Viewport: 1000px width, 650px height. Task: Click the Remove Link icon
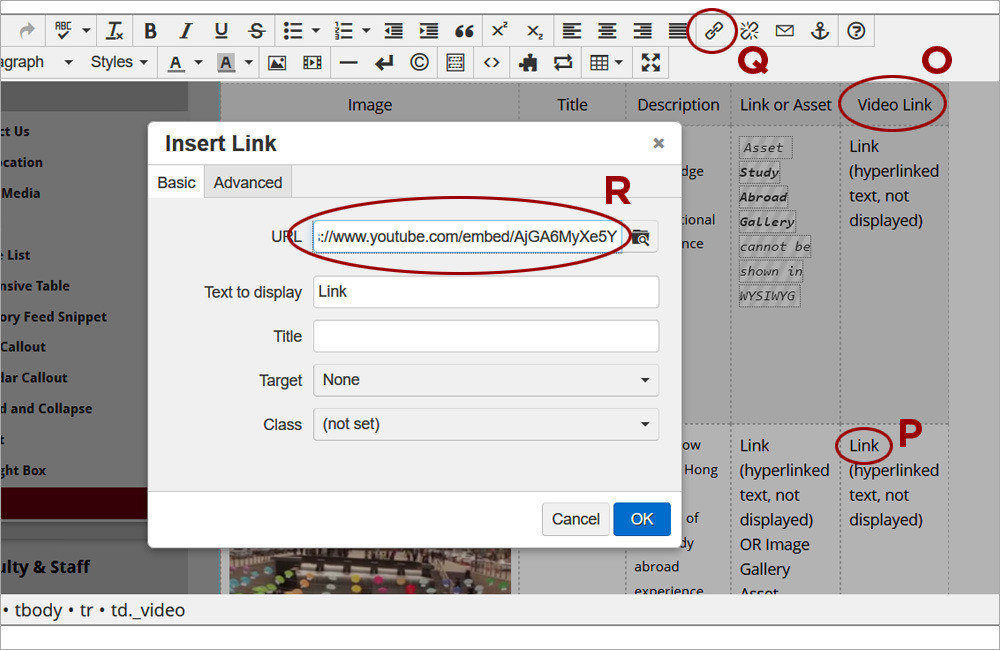point(749,31)
